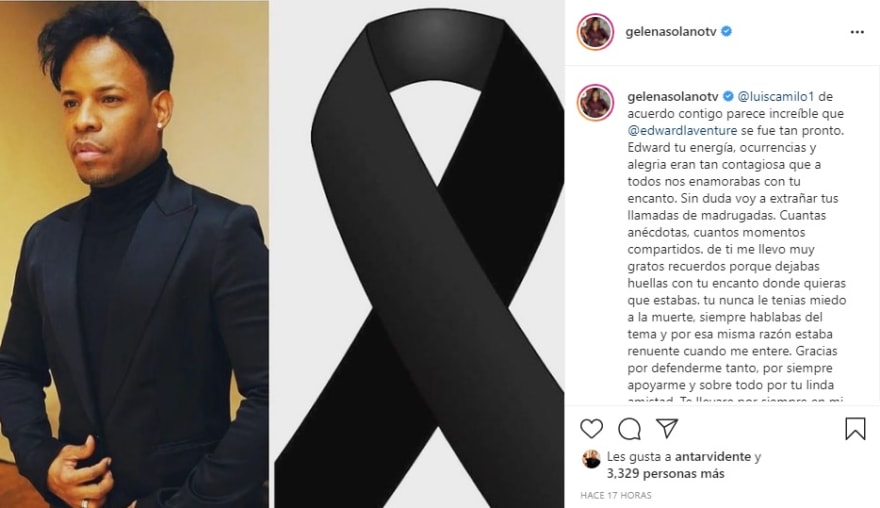Like the post with the heart icon
Viewport: 880px width, 508px height.
pos(591,429)
